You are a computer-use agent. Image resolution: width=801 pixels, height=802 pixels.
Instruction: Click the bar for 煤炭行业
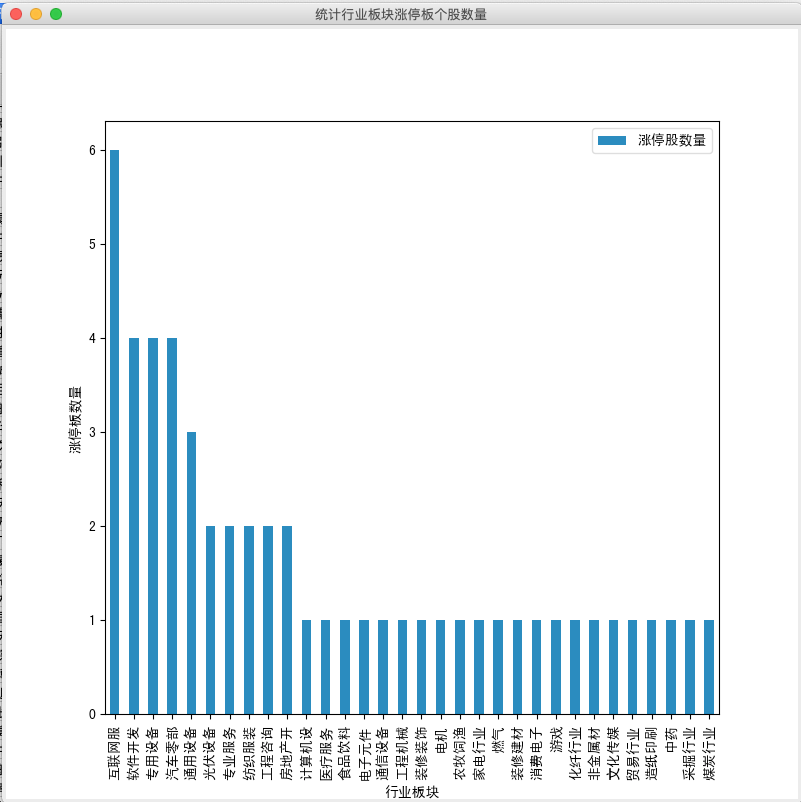709,667
